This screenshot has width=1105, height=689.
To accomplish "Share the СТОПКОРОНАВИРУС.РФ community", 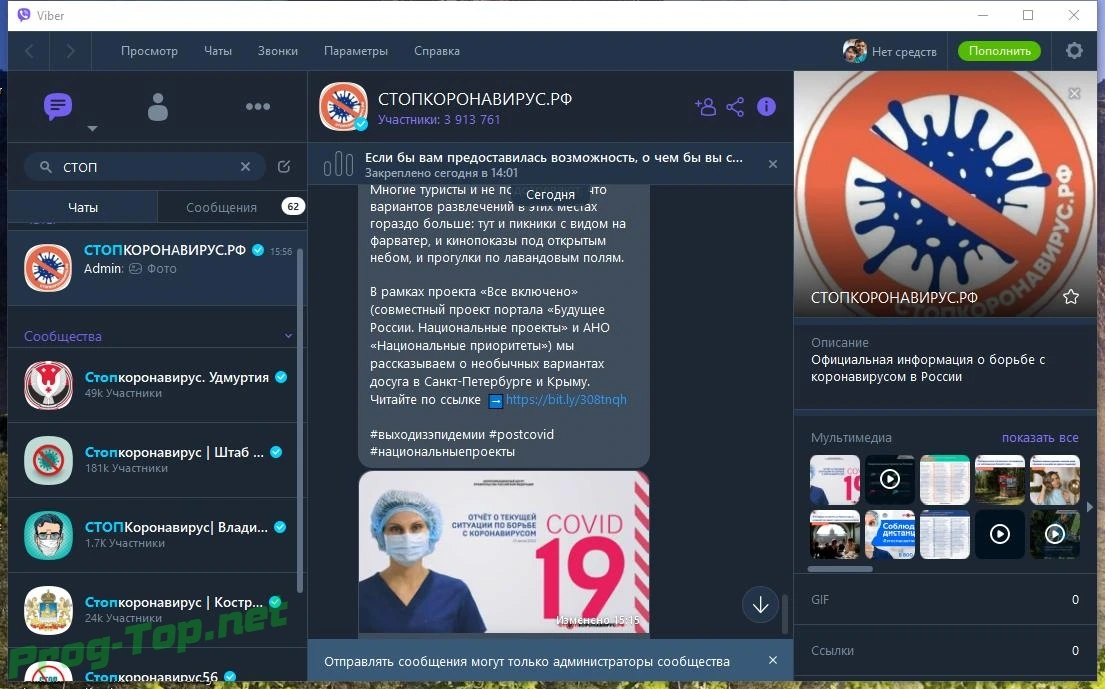I will coord(735,106).
